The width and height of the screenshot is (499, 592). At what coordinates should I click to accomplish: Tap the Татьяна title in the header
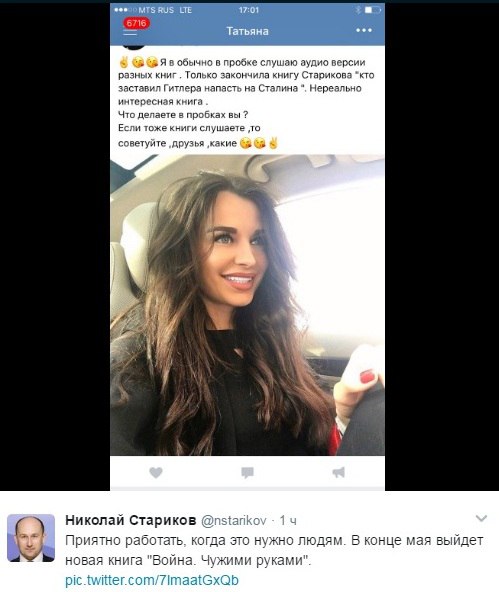click(248, 31)
